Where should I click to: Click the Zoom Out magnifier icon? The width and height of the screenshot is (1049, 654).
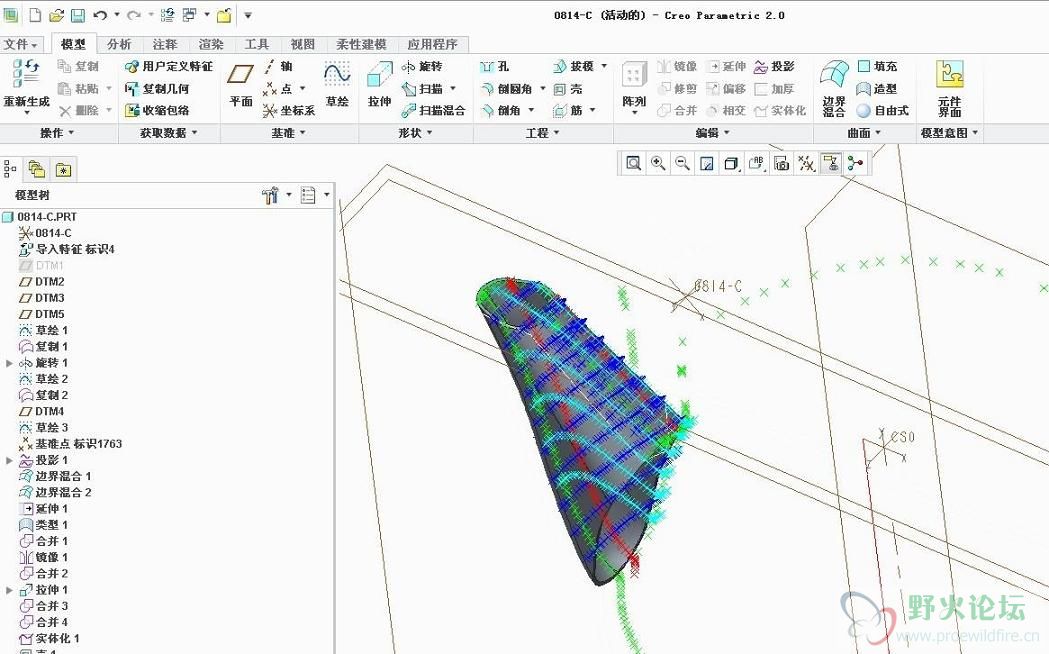coord(682,162)
